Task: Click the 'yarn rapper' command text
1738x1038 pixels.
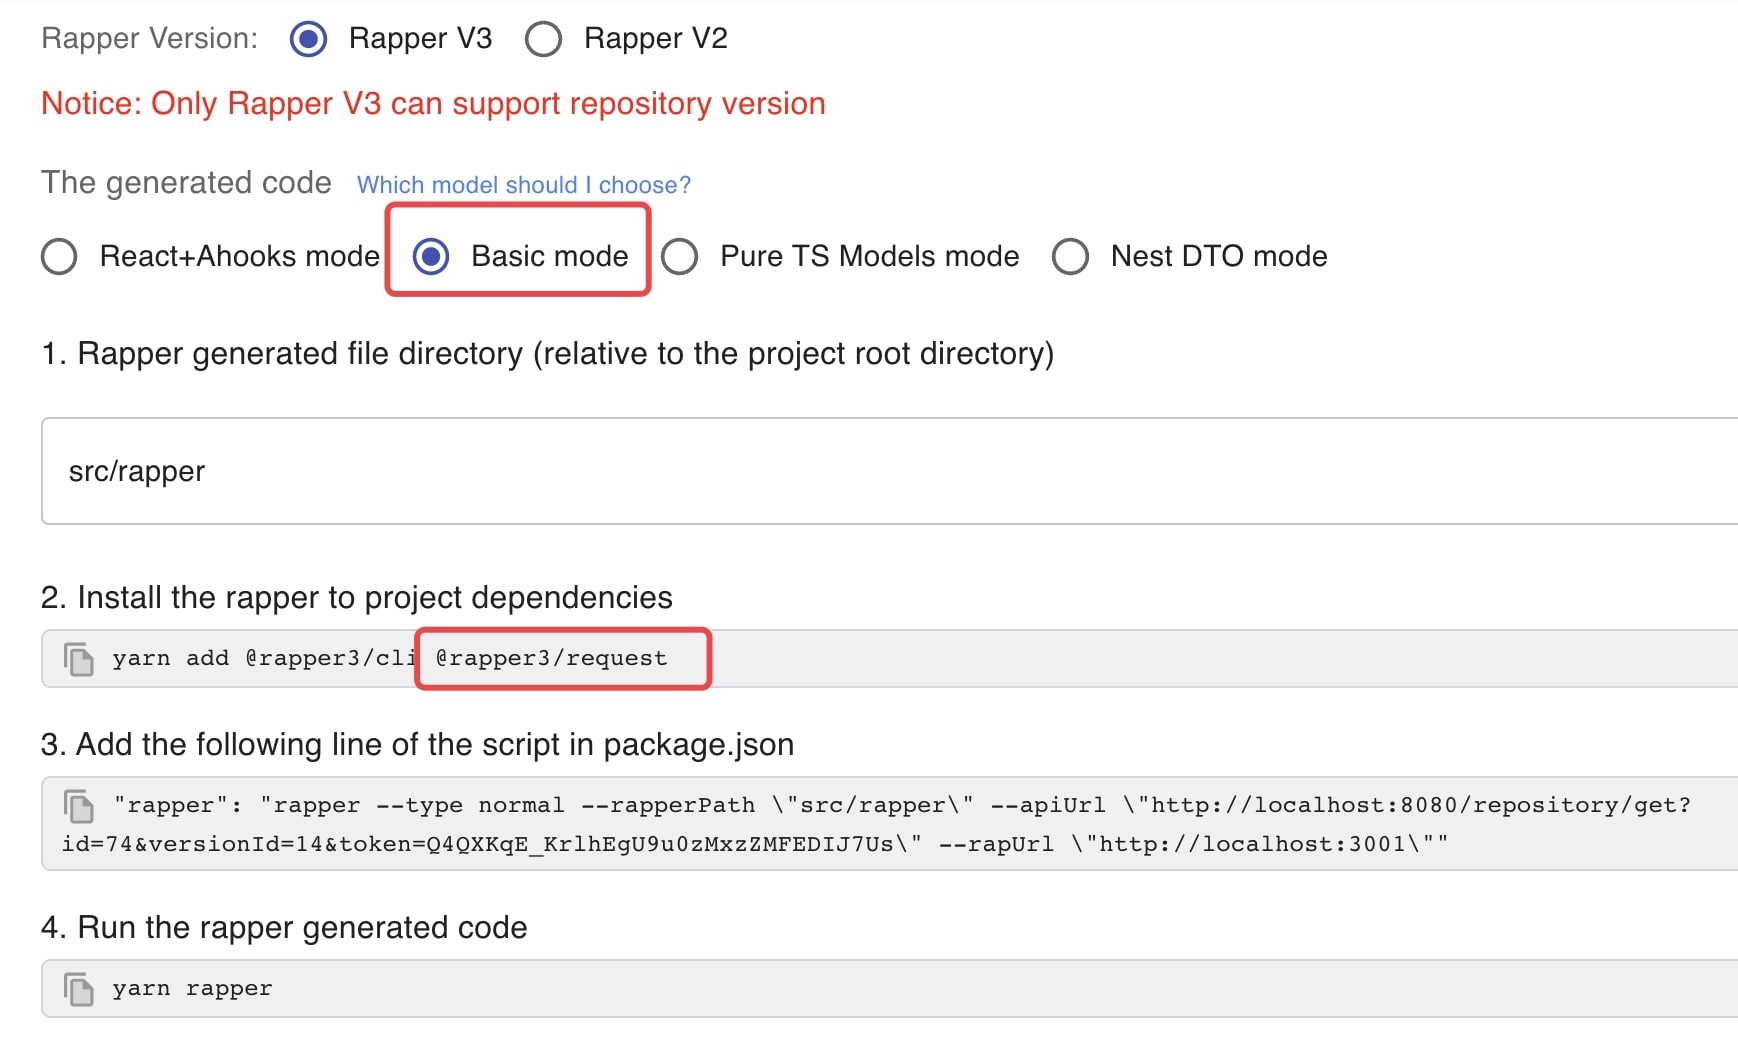Action: pyautogui.click(x=192, y=989)
